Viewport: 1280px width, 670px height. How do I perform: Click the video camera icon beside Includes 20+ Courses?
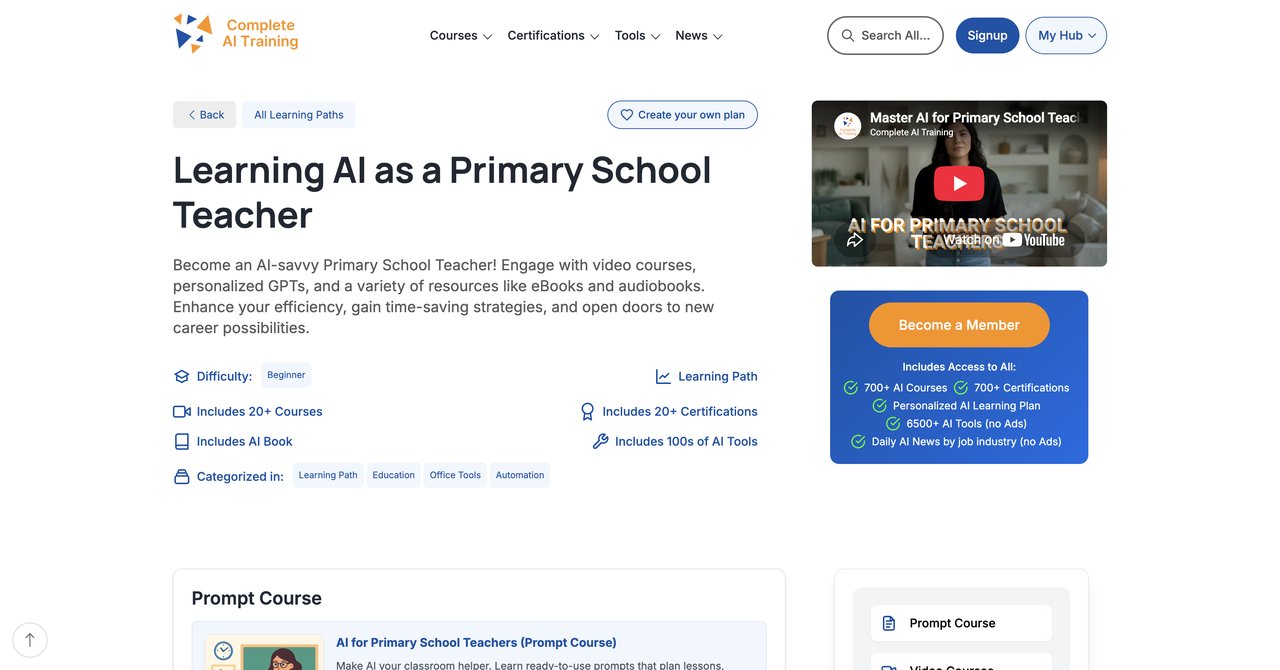click(x=181, y=412)
